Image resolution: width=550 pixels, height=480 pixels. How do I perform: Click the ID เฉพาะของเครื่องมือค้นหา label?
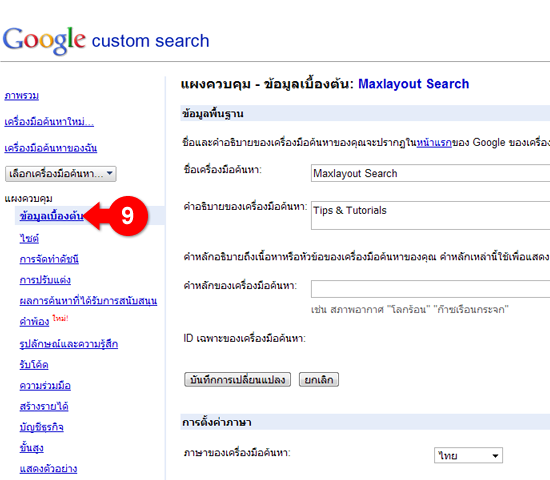[x=244, y=339]
